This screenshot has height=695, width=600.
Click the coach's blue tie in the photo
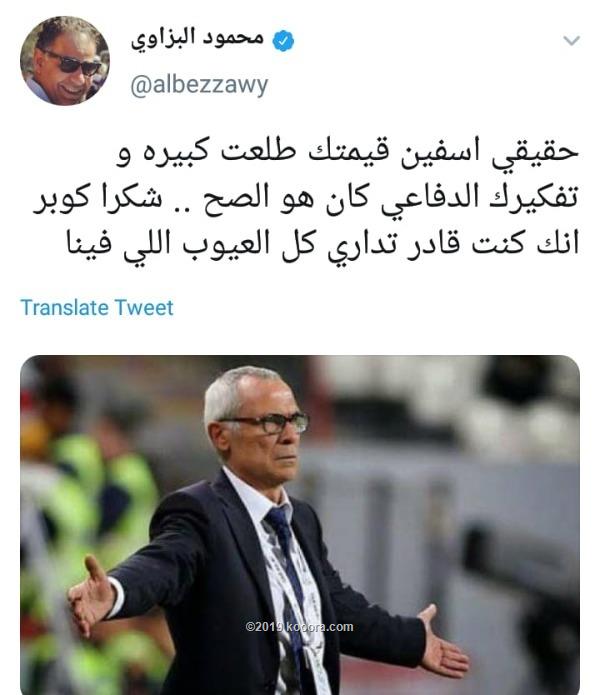(288, 576)
